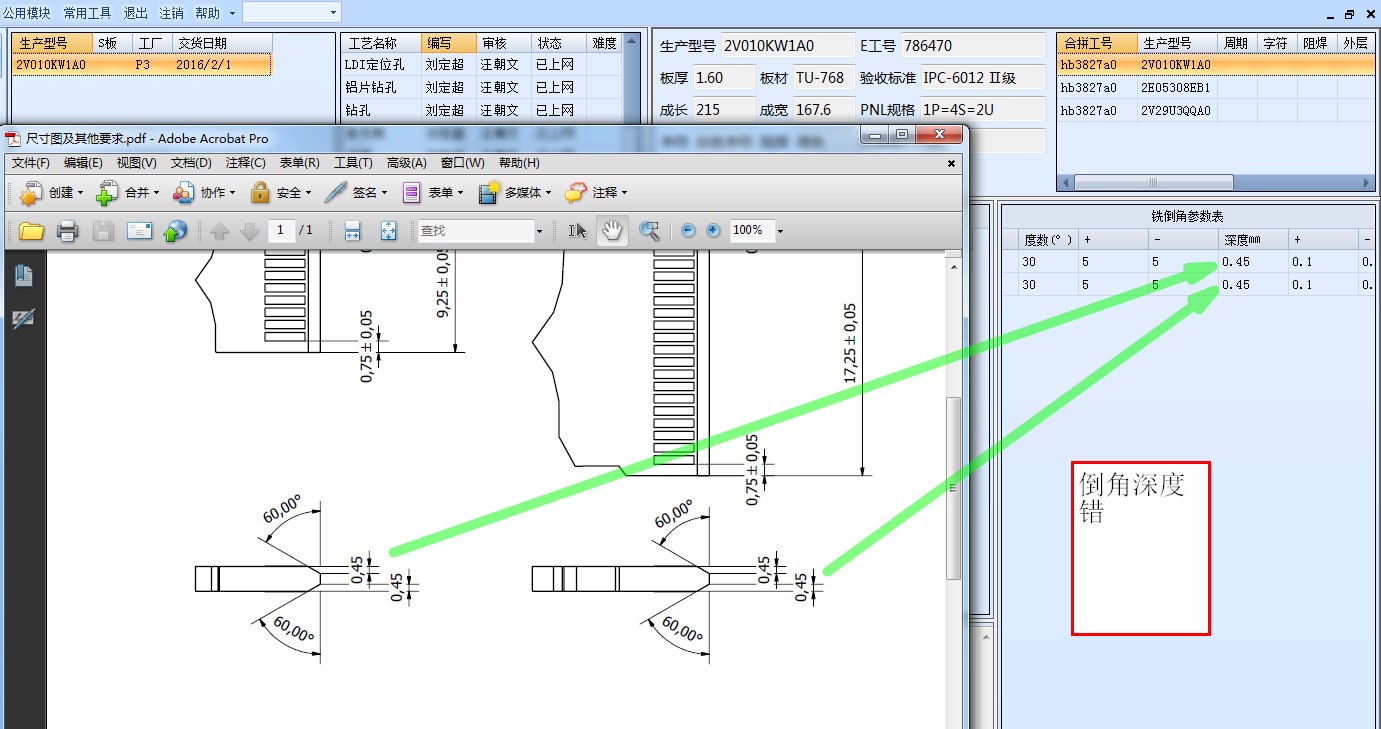Click the Fit Width scrolling icon
This screenshot has width=1381, height=729.
click(x=352, y=231)
